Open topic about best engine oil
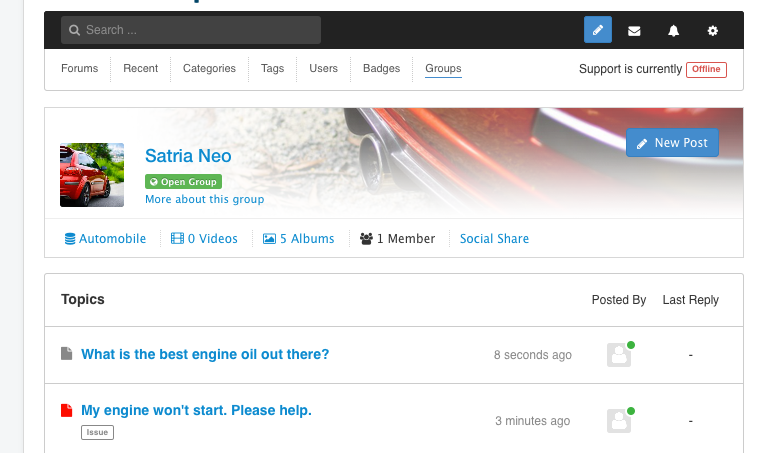The height and width of the screenshot is (453, 762). [205, 354]
